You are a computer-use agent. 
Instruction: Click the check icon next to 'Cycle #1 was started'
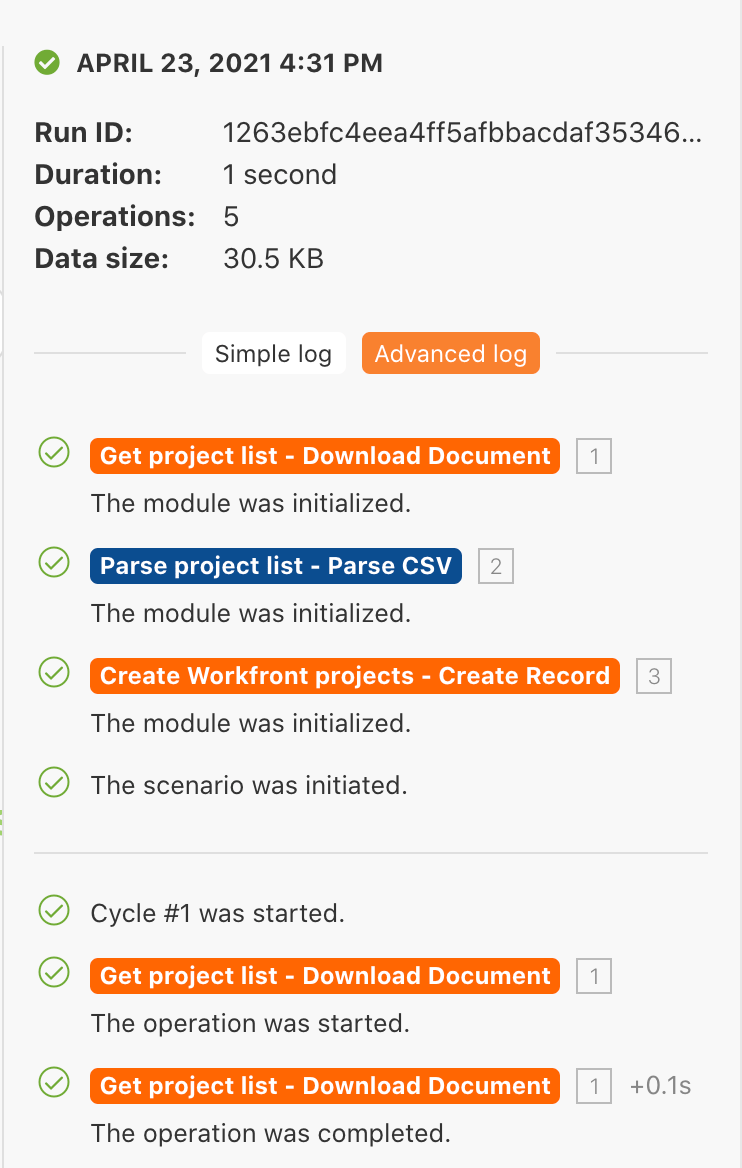pos(53,910)
